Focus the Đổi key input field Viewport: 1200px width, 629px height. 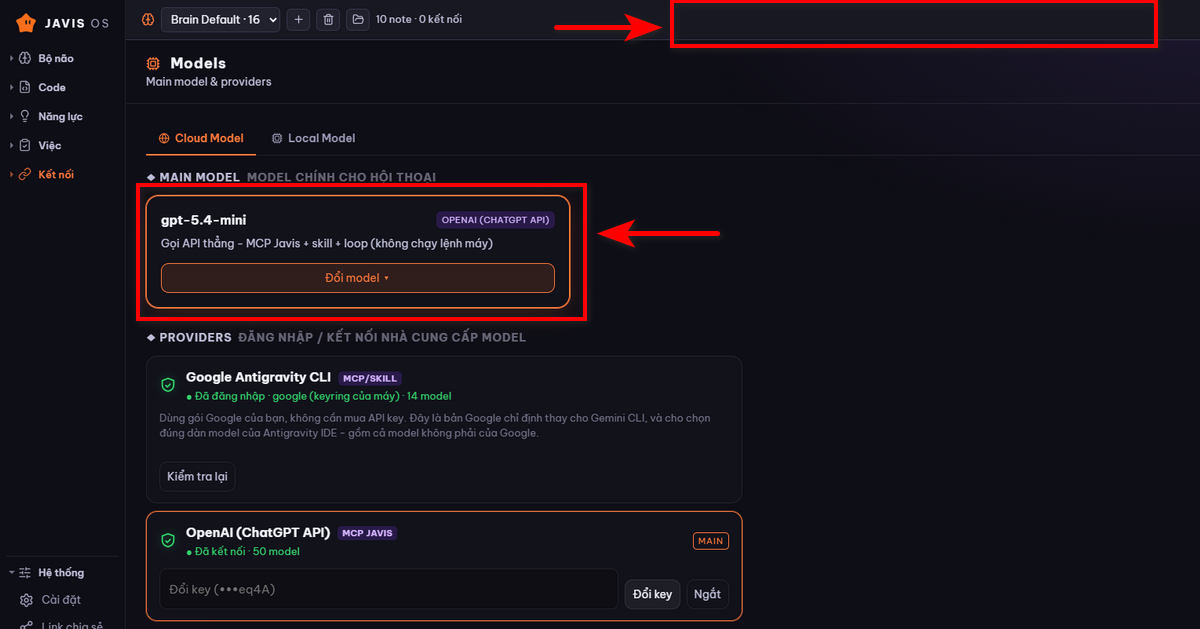coord(389,590)
